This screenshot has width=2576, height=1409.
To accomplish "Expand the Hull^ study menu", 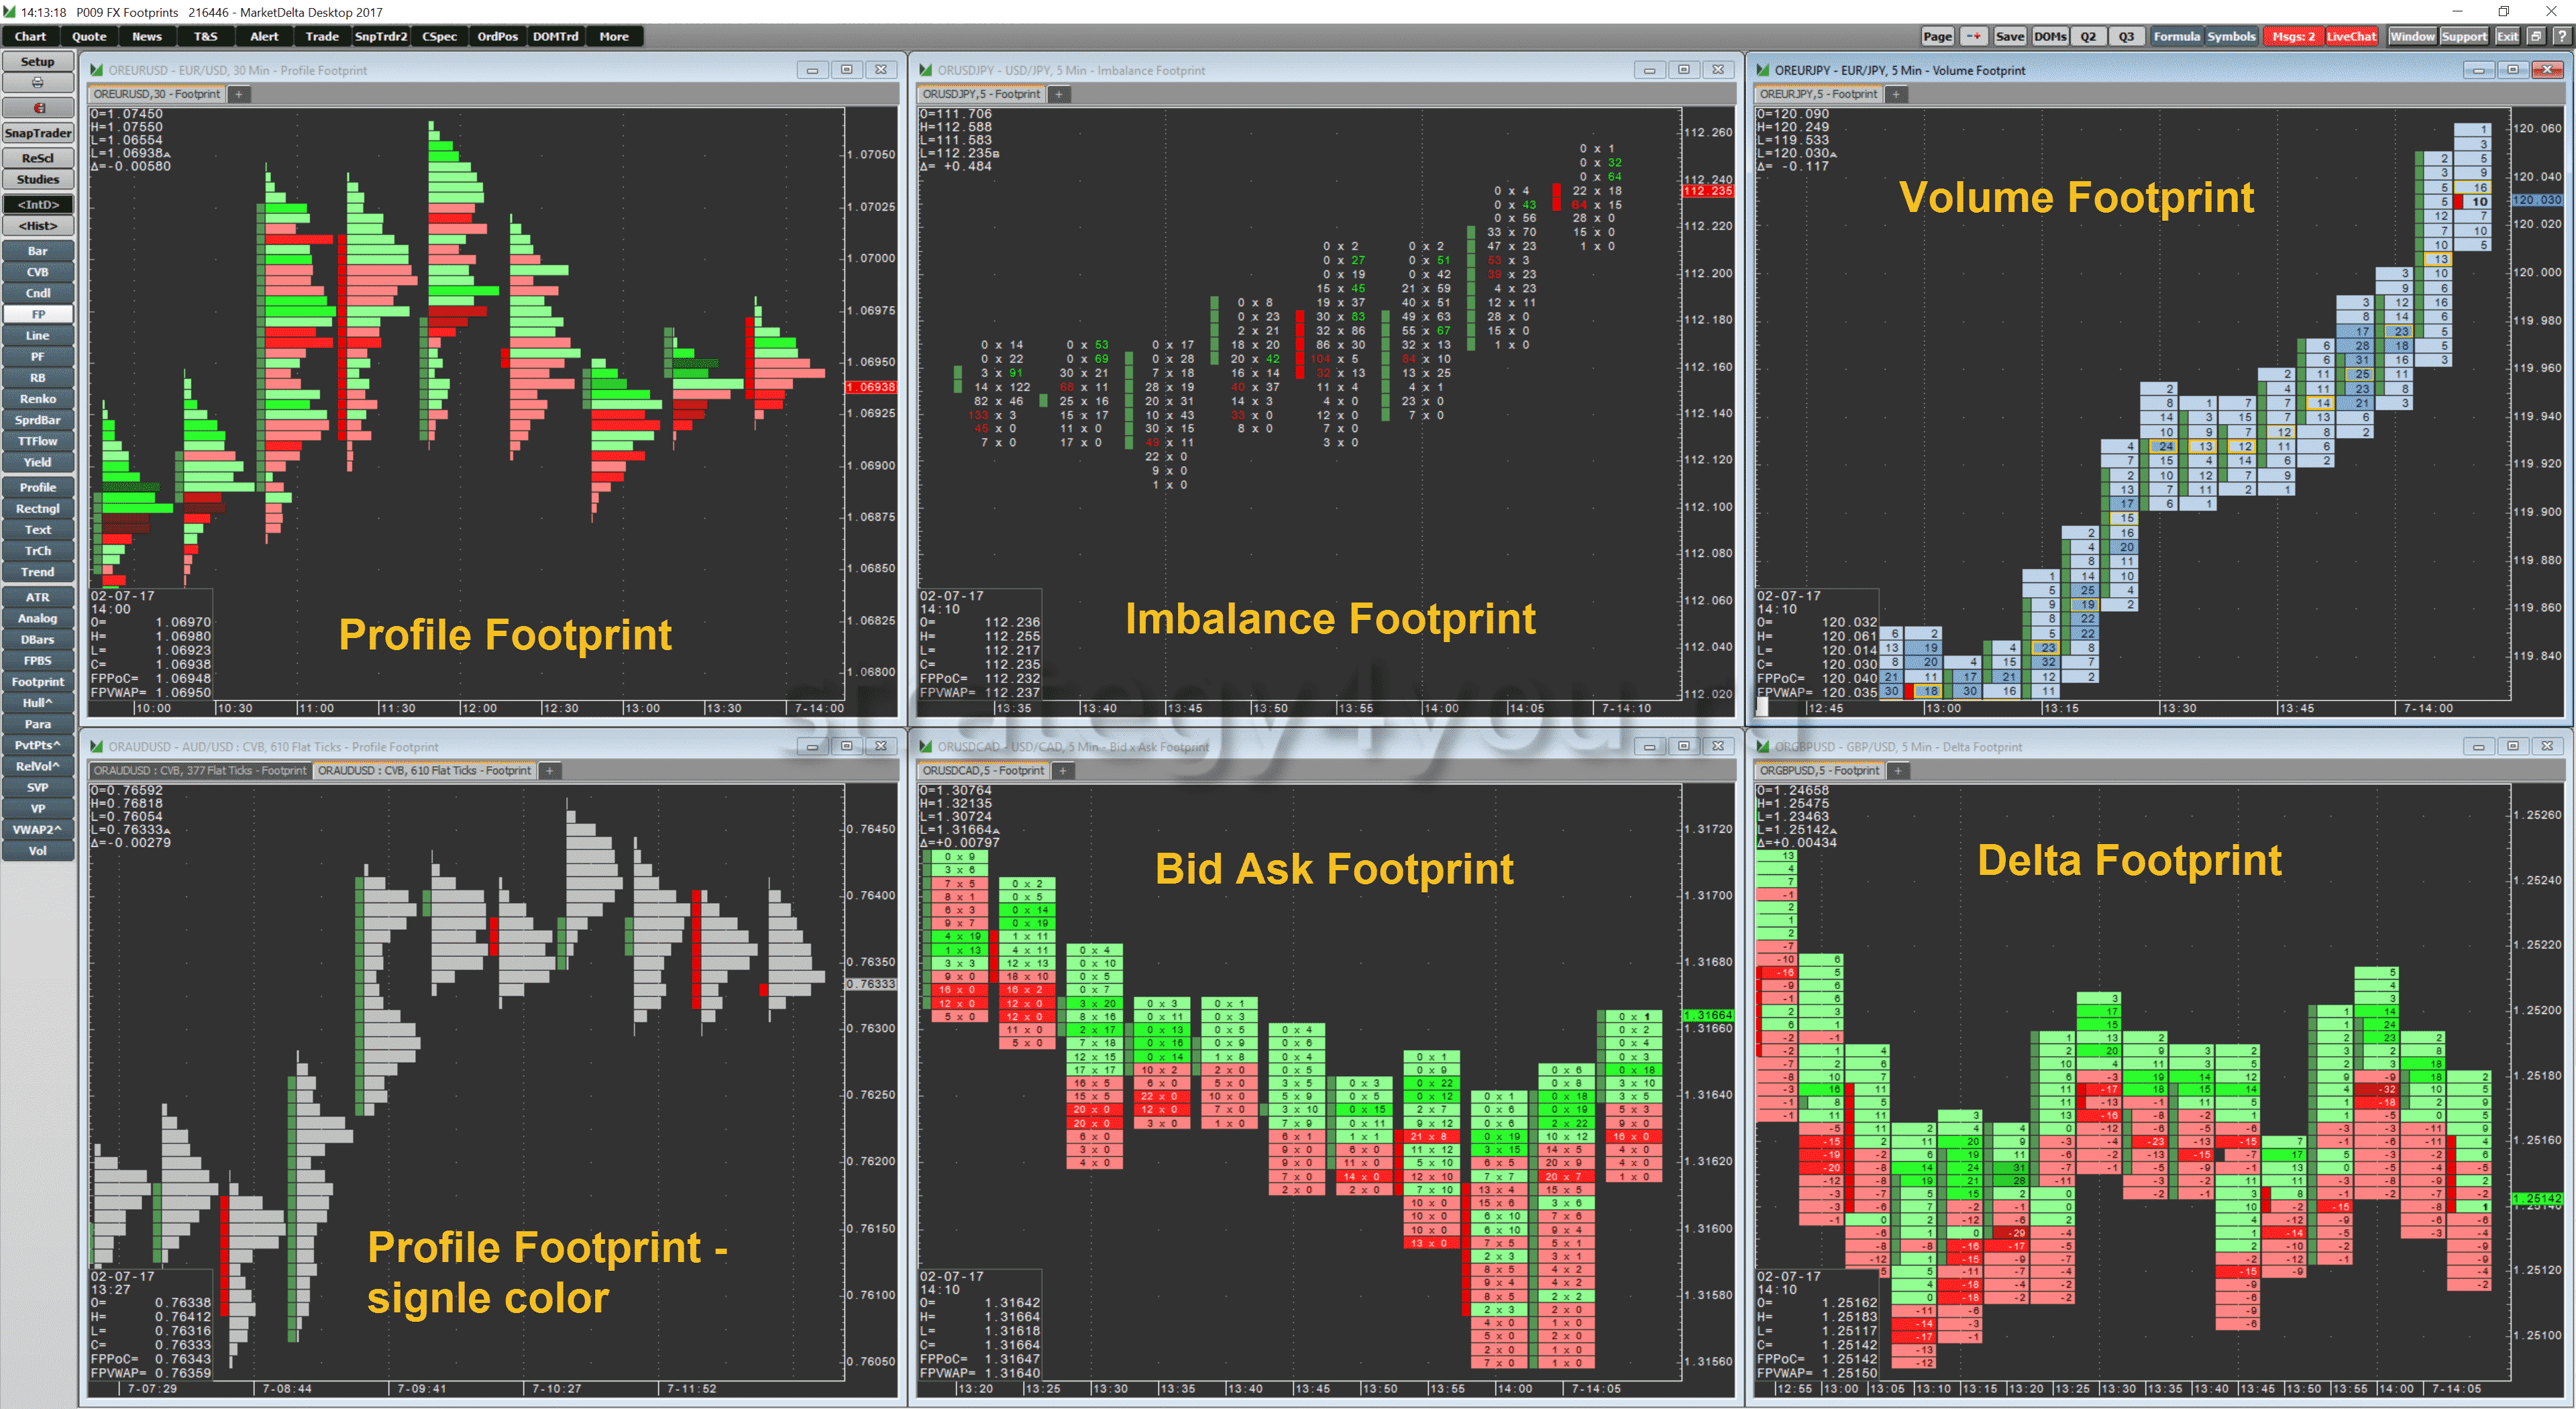I will 38,703.
